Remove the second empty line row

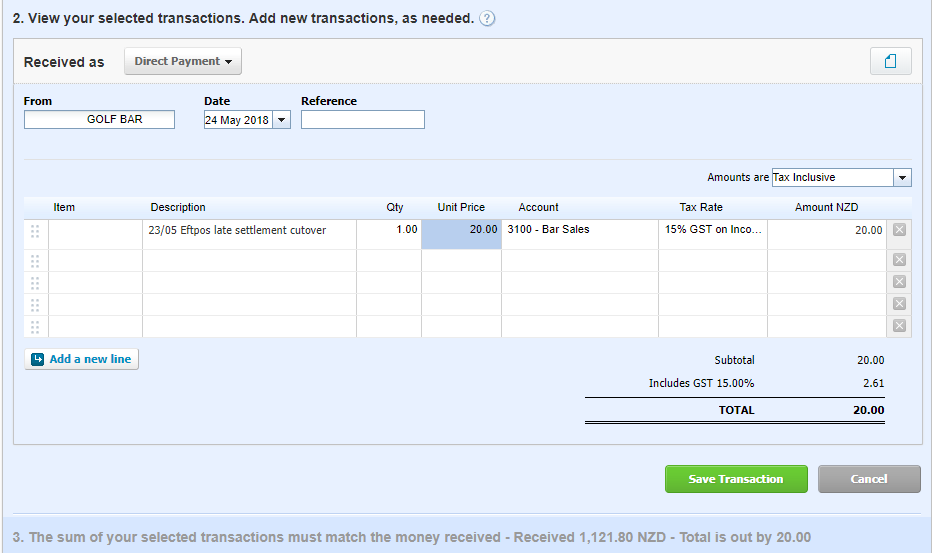(898, 260)
